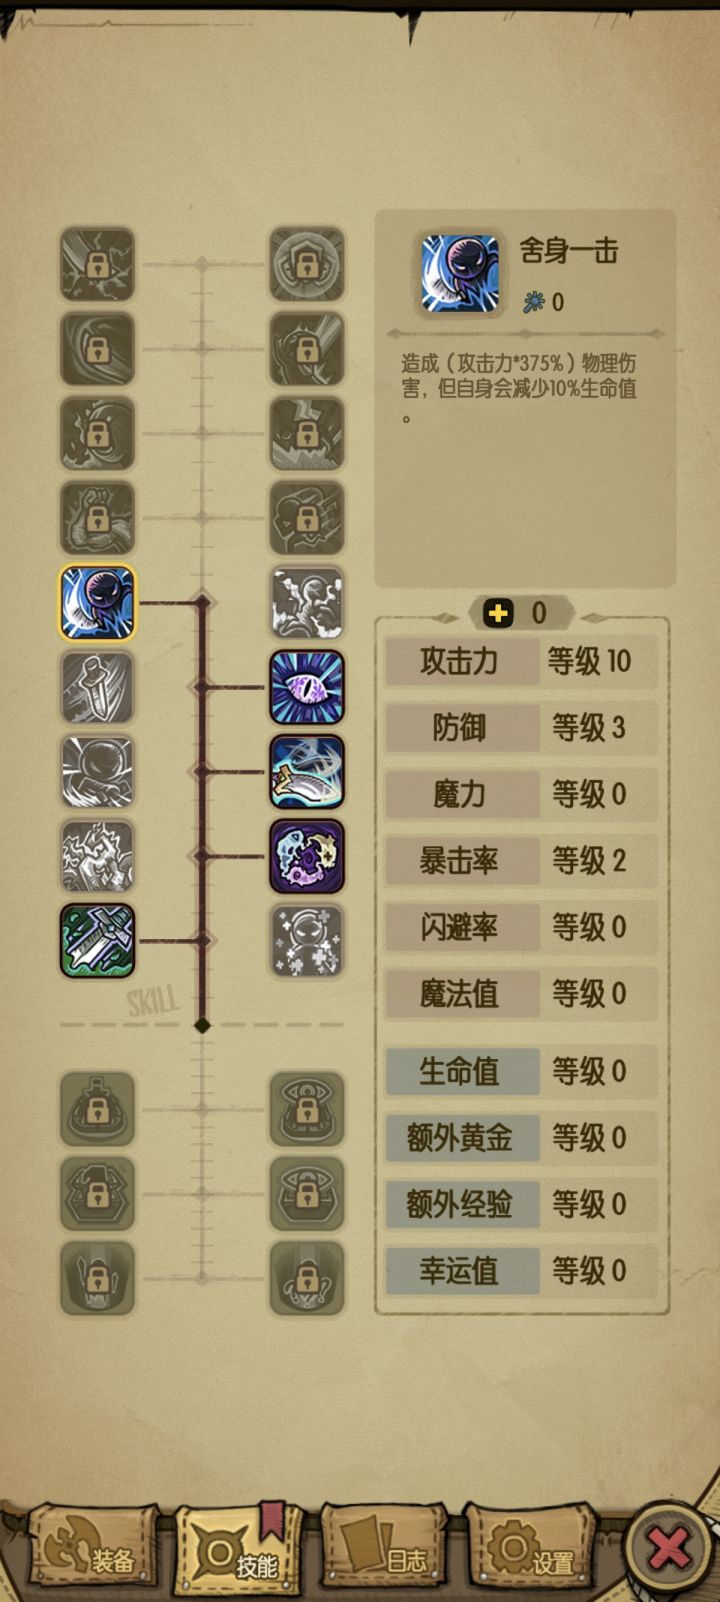Image resolution: width=720 pixels, height=1602 pixels.
Task: Tap the locked skill at top-left
Action: [x=97, y=264]
